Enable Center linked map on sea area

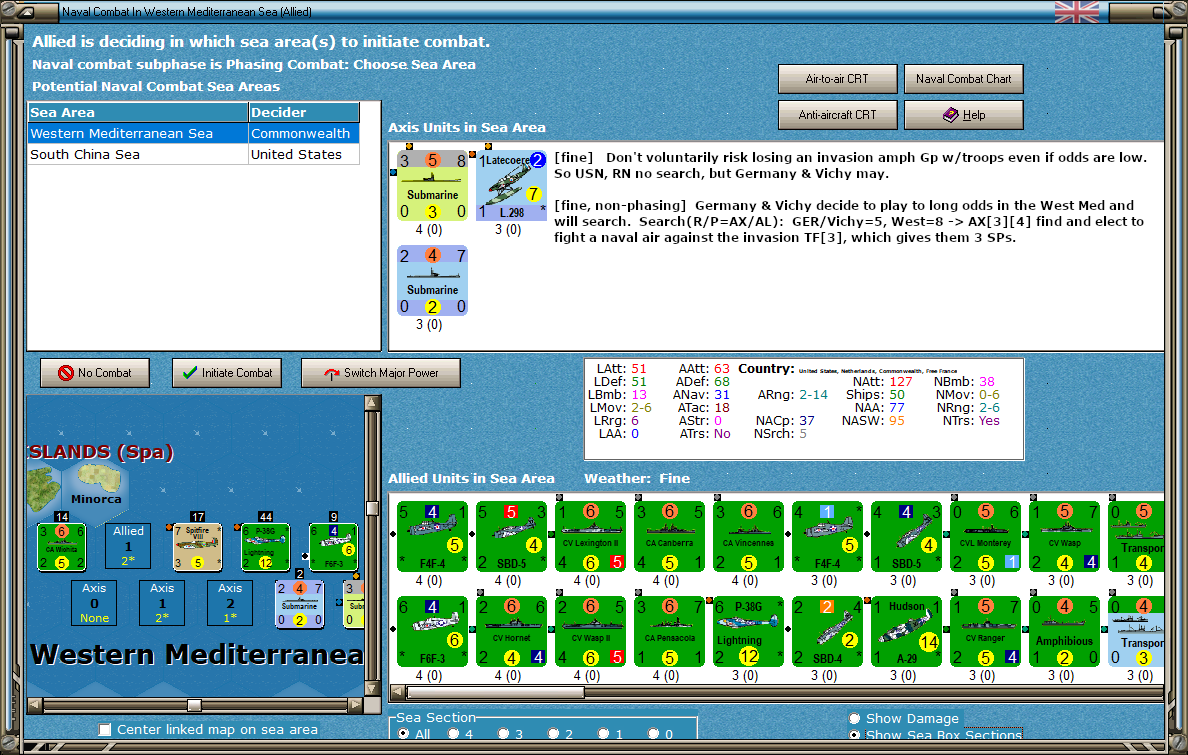pos(105,729)
